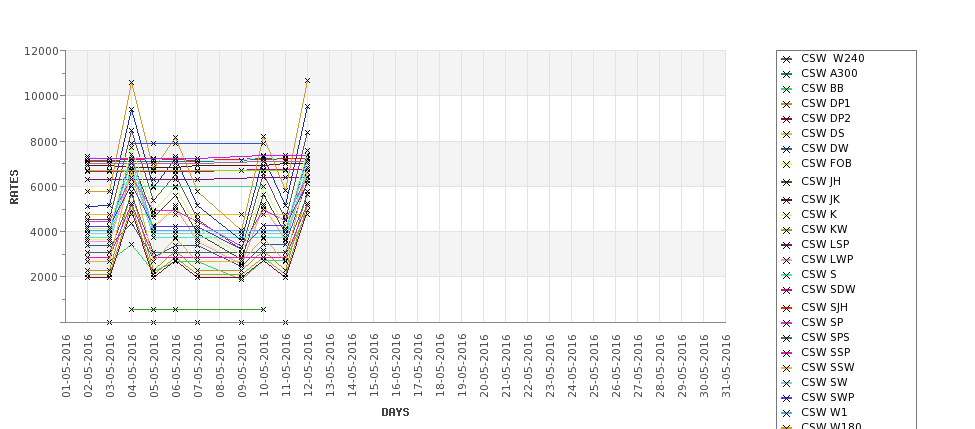The width and height of the screenshot is (975, 429).
Task: Select CSW SW in the legend
Action: 824,382
